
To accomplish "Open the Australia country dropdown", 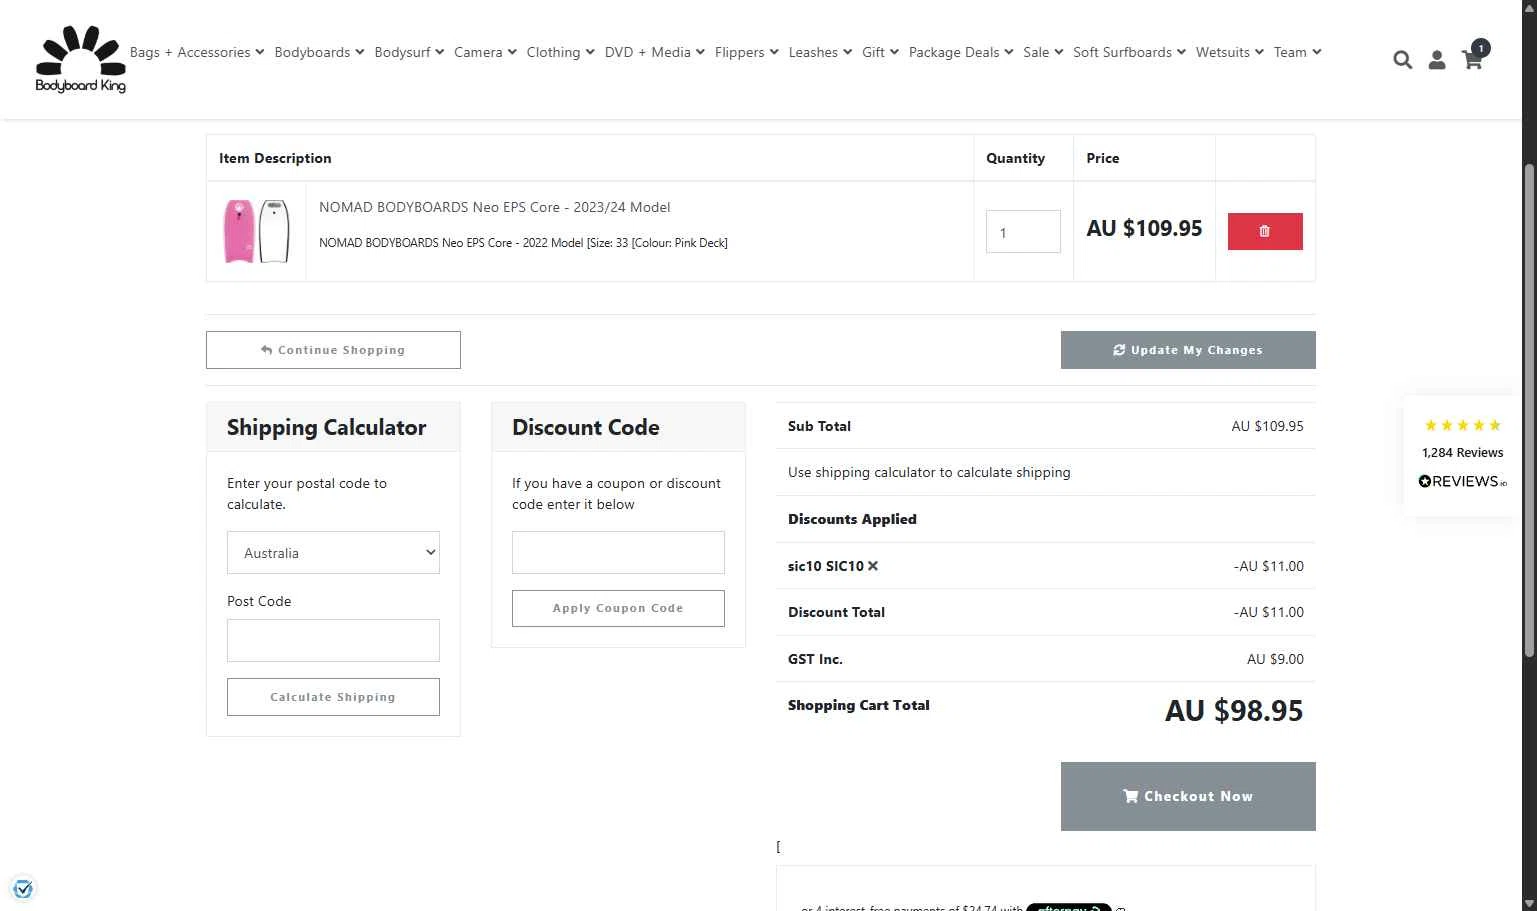I will click(333, 553).
